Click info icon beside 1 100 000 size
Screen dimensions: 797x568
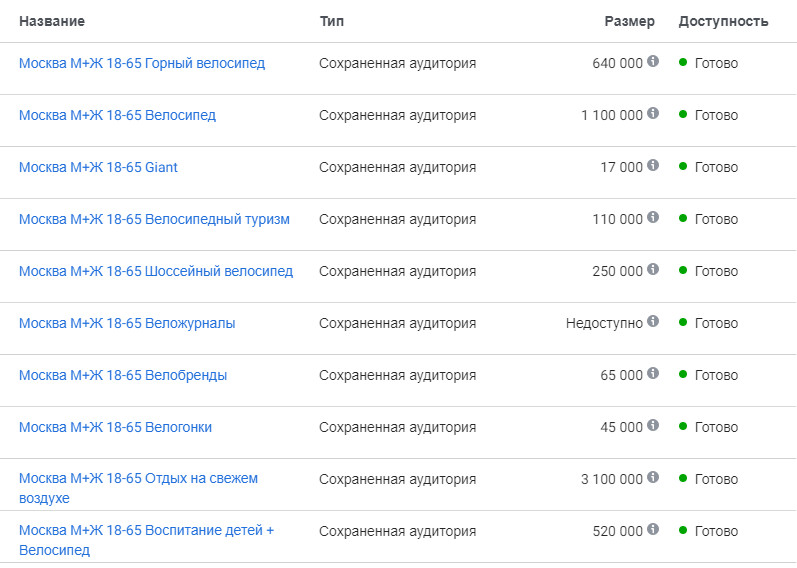click(x=653, y=114)
